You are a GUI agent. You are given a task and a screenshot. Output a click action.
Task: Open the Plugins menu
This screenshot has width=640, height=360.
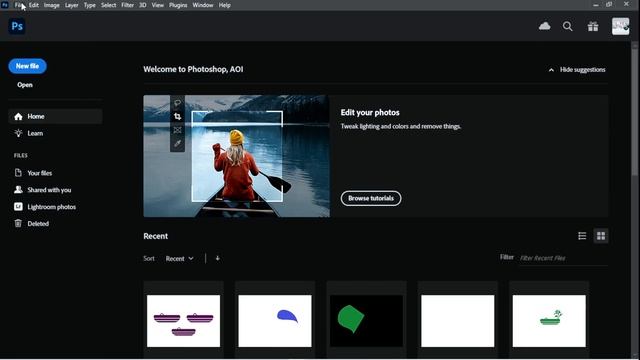pyautogui.click(x=178, y=5)
